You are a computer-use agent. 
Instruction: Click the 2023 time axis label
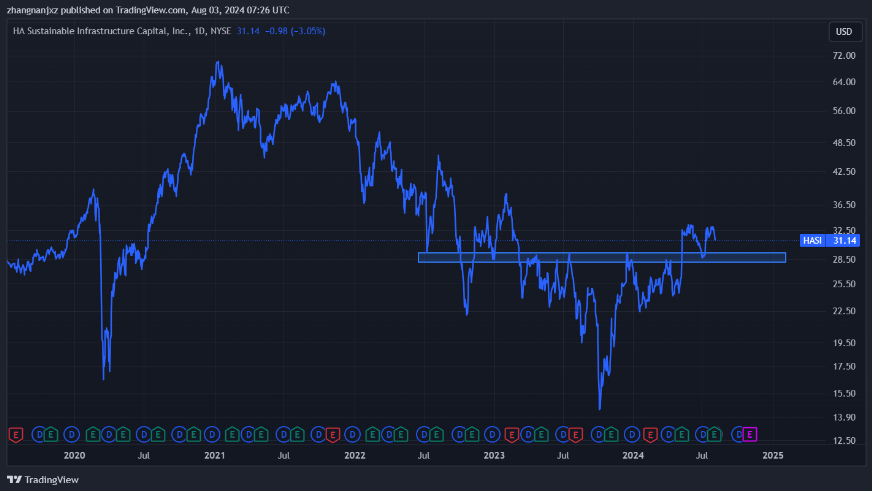coord(494,455)
